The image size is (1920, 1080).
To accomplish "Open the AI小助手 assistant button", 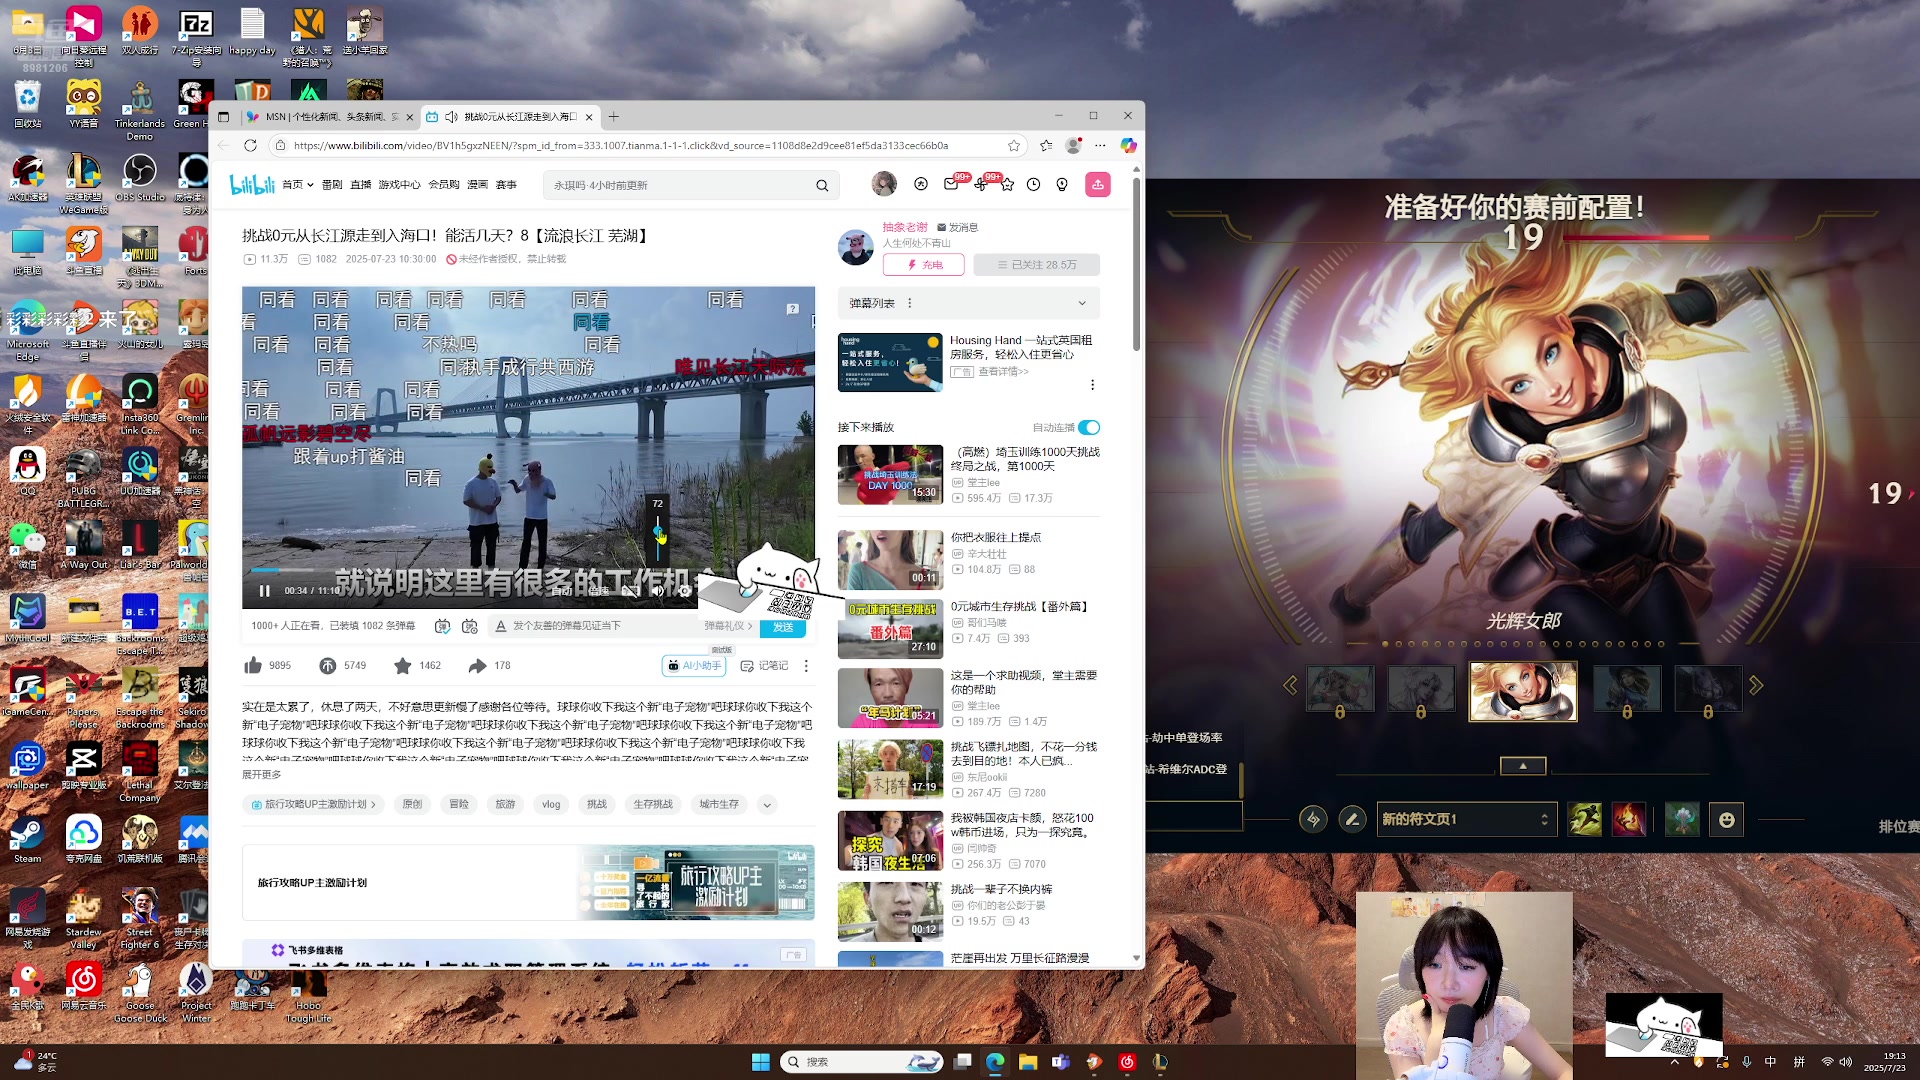I will pyautogui.click(x=694, y=666).
